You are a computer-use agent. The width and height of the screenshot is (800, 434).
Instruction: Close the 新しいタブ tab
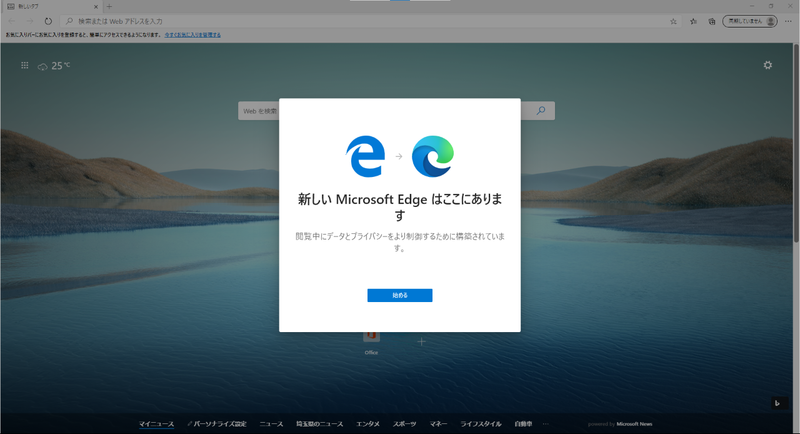pyautogui.click(x=95, y=7)
